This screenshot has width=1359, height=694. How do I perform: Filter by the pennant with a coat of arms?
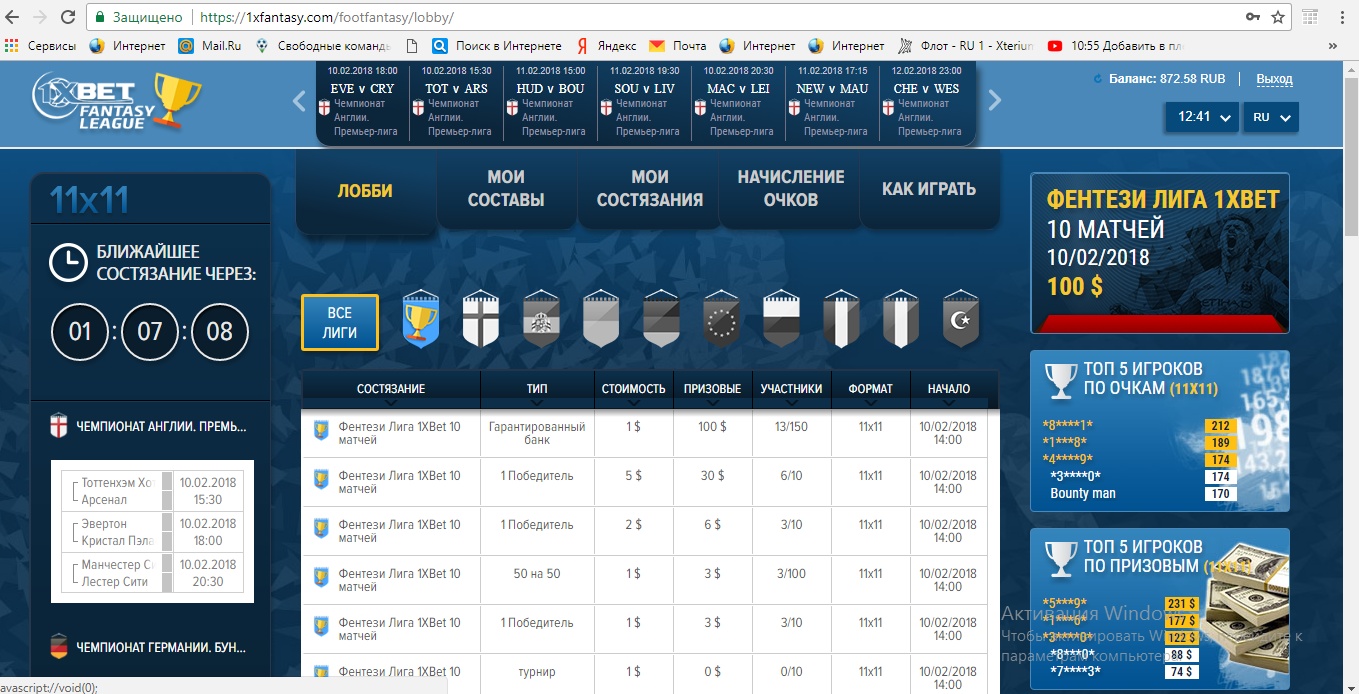541,319
